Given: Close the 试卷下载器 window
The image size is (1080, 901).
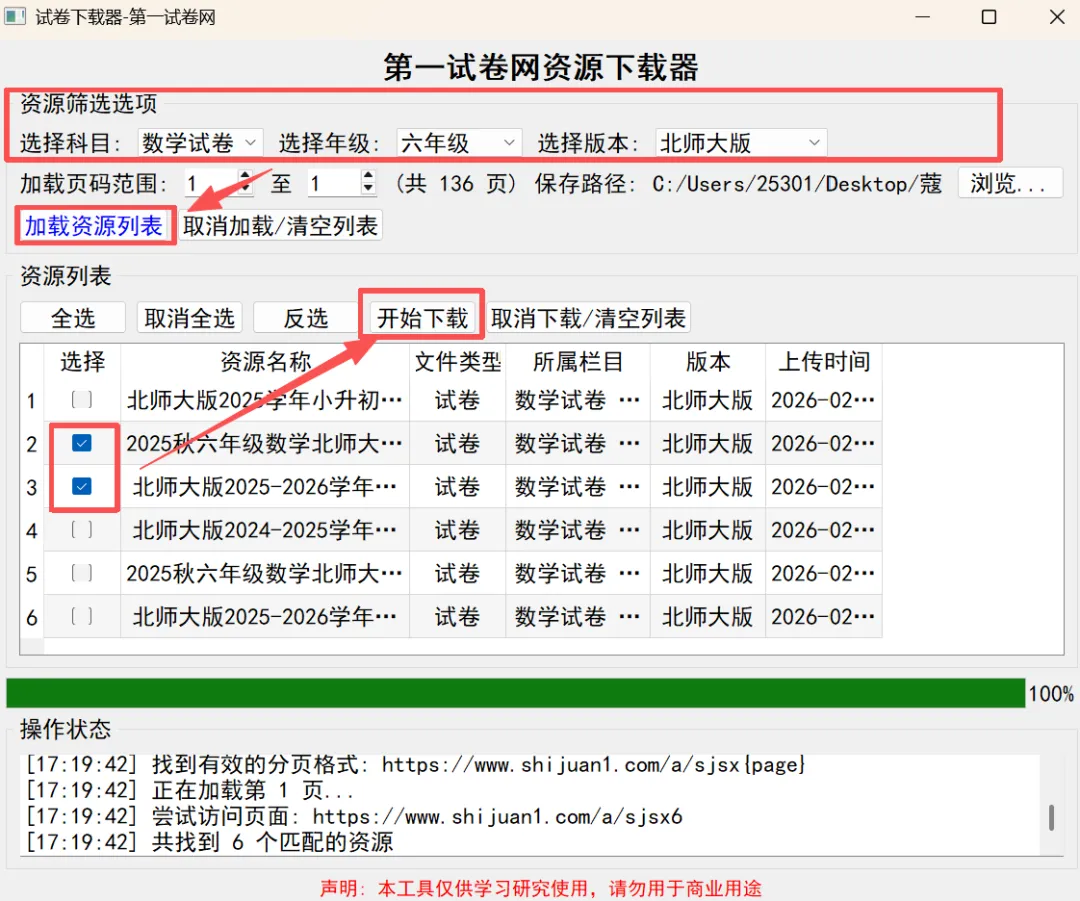Looking at the screenshot, I should 1057,17.
